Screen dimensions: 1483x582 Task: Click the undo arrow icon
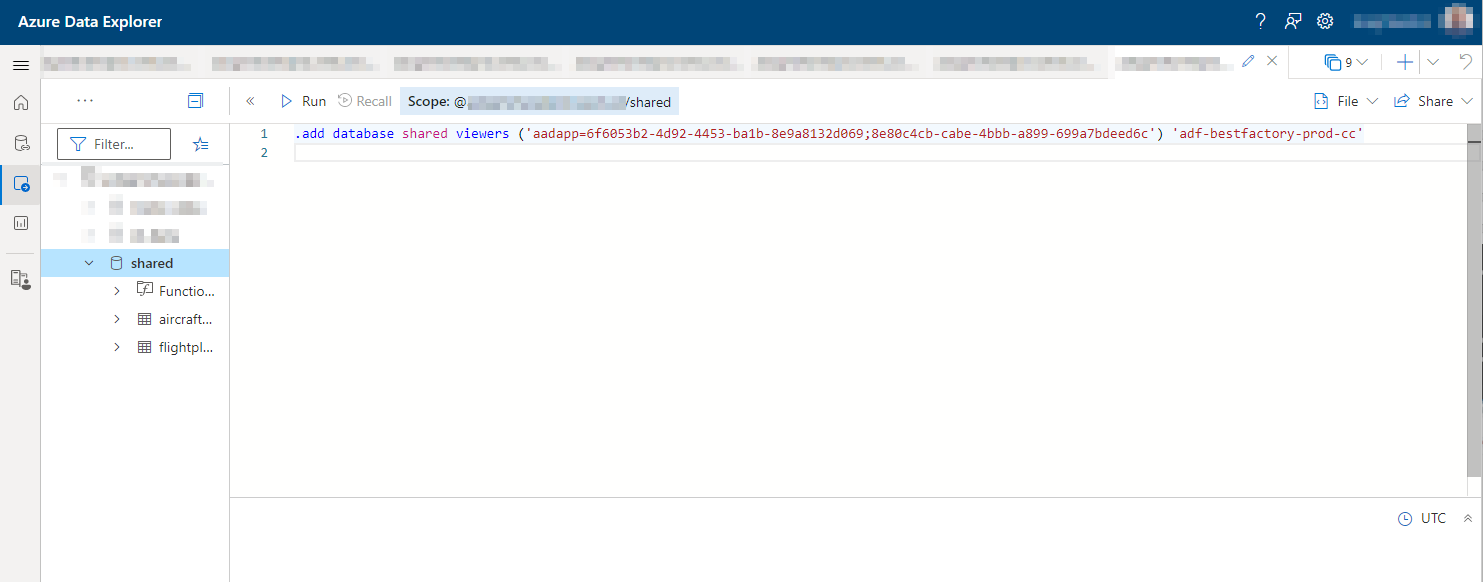[1465, 62]
